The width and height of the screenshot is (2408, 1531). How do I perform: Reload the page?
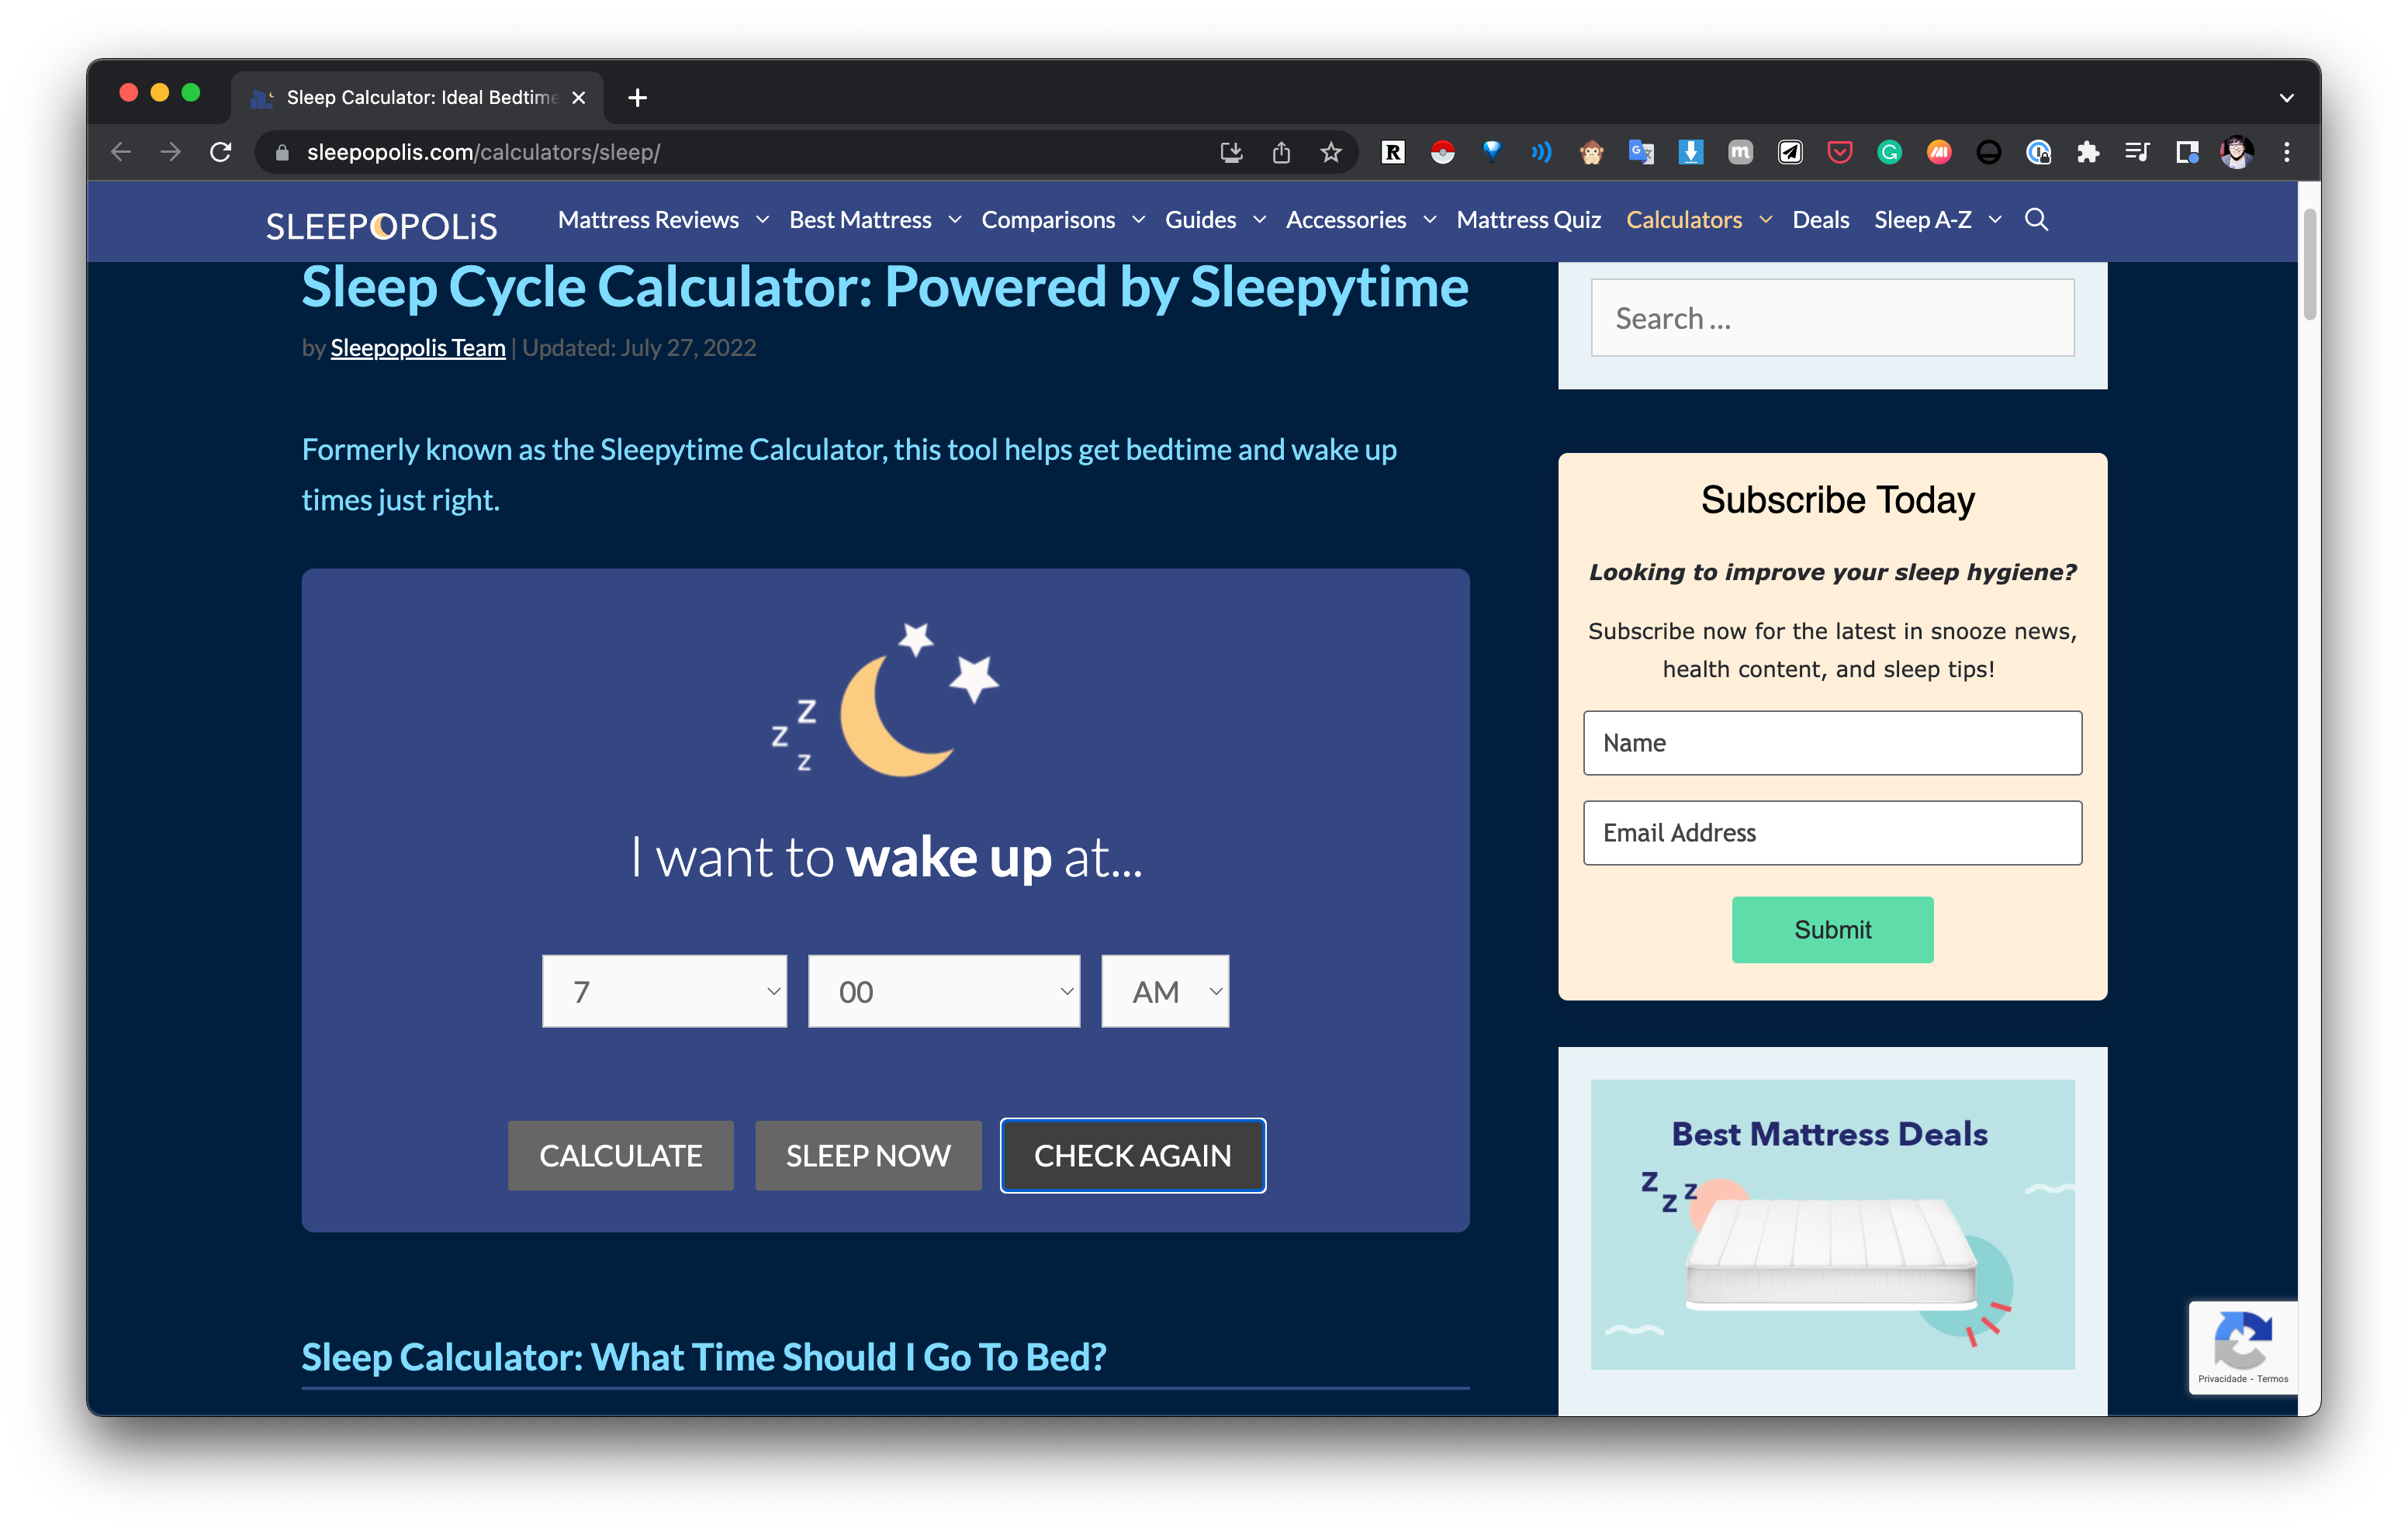click(x=221, y=152)
